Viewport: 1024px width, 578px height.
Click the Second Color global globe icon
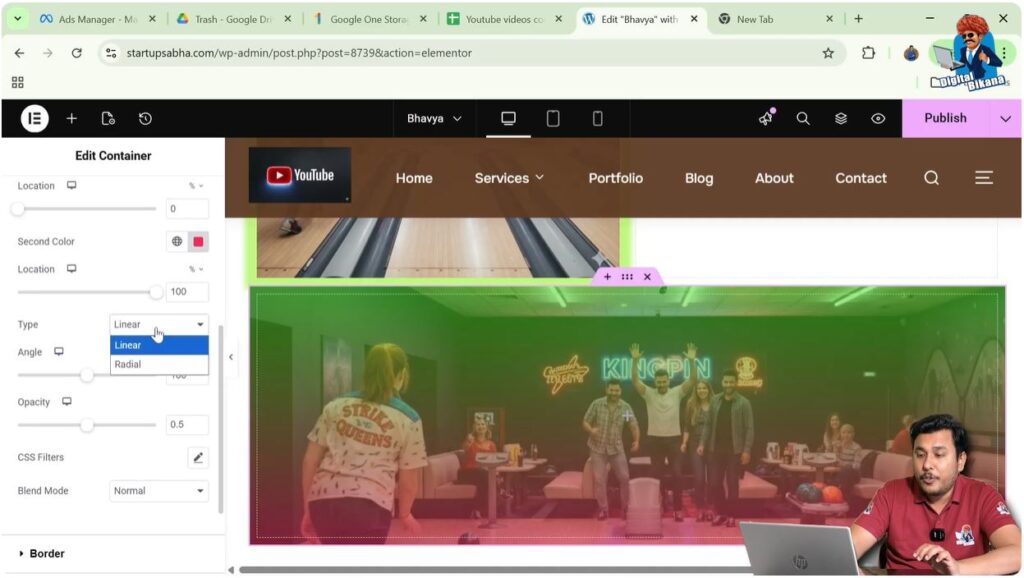click(x=177, y=241)
